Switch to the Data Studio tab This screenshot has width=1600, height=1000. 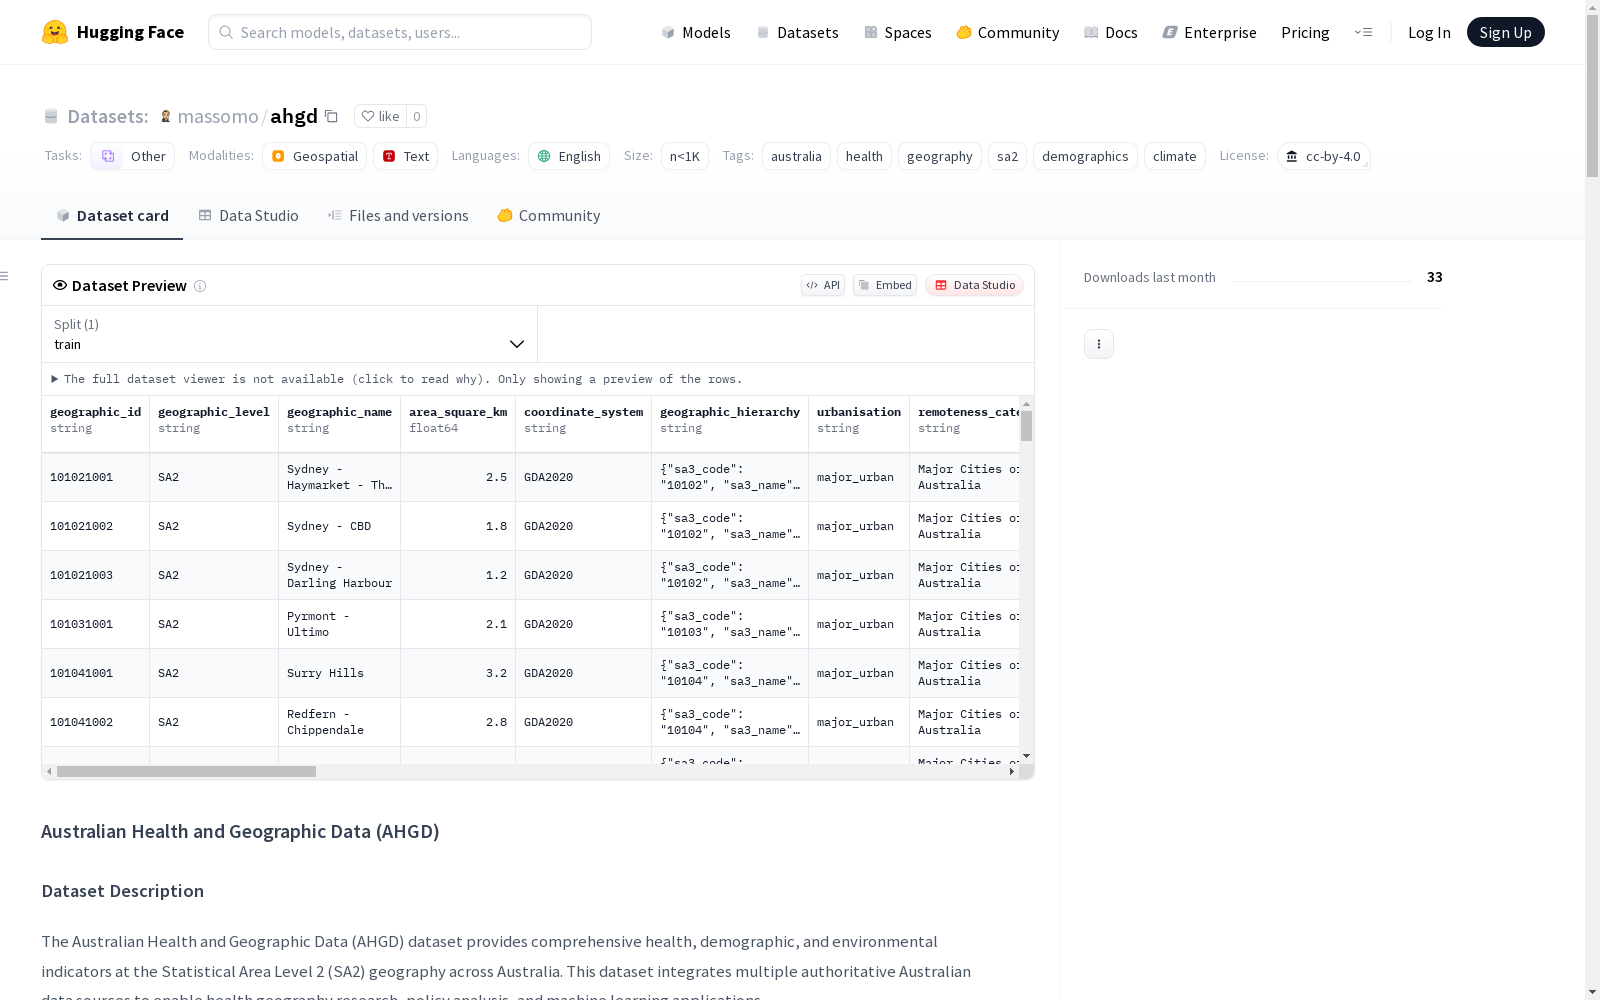coord(248,216)
